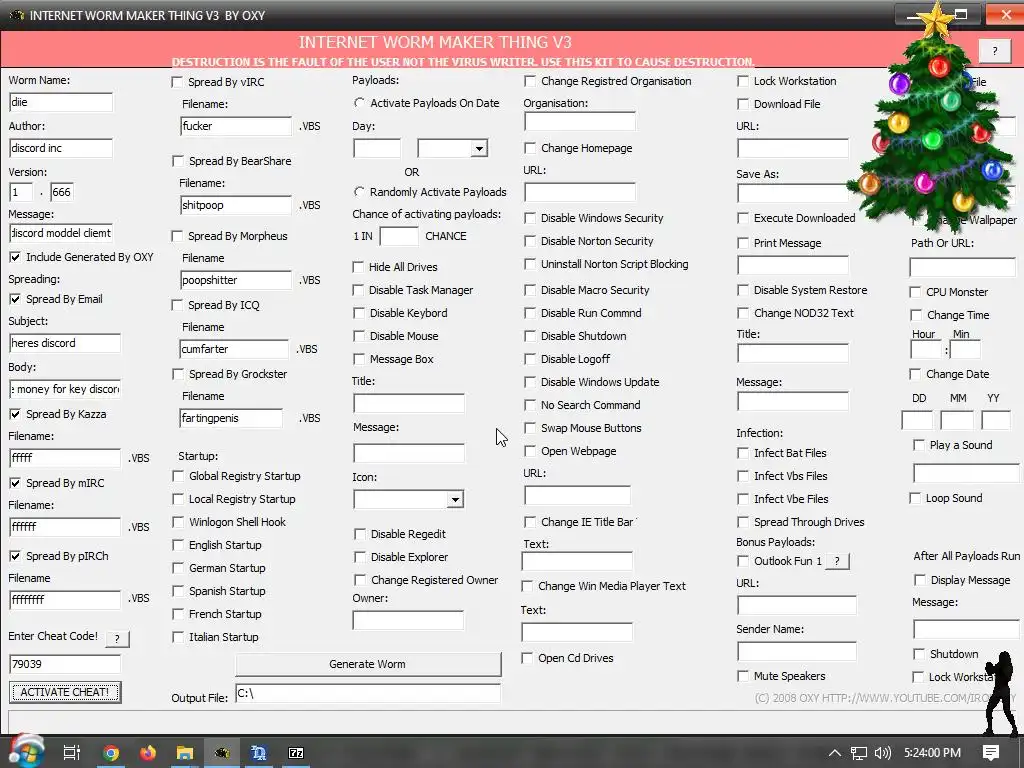Image resolution: width=1024 pixels, height=768 pixels.
Task: Check the Spread By vIRC checkbox
Action: pos(177,82)
